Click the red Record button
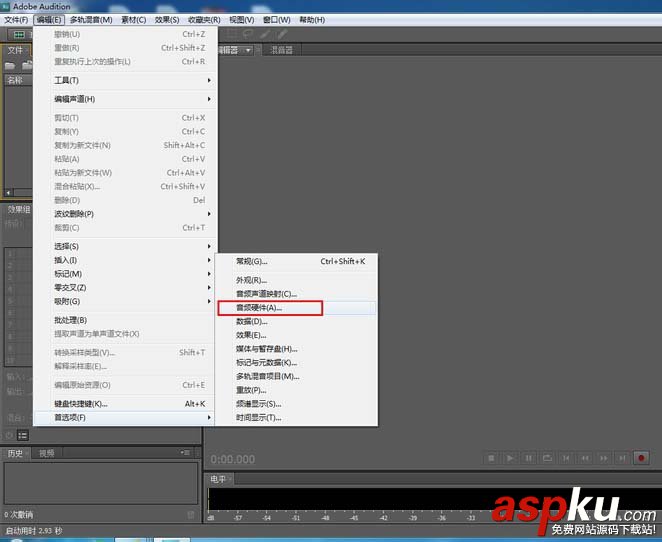Screen dimensions: 662x542 641,458
